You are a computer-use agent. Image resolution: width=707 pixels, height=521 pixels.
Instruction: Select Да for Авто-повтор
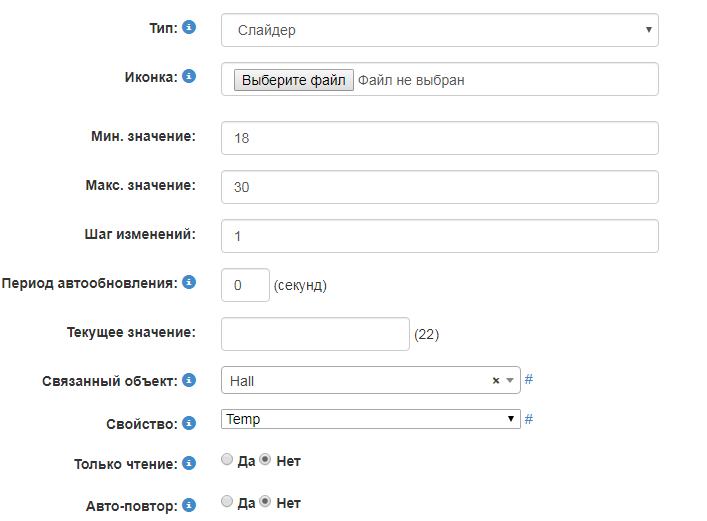[227, 502]
